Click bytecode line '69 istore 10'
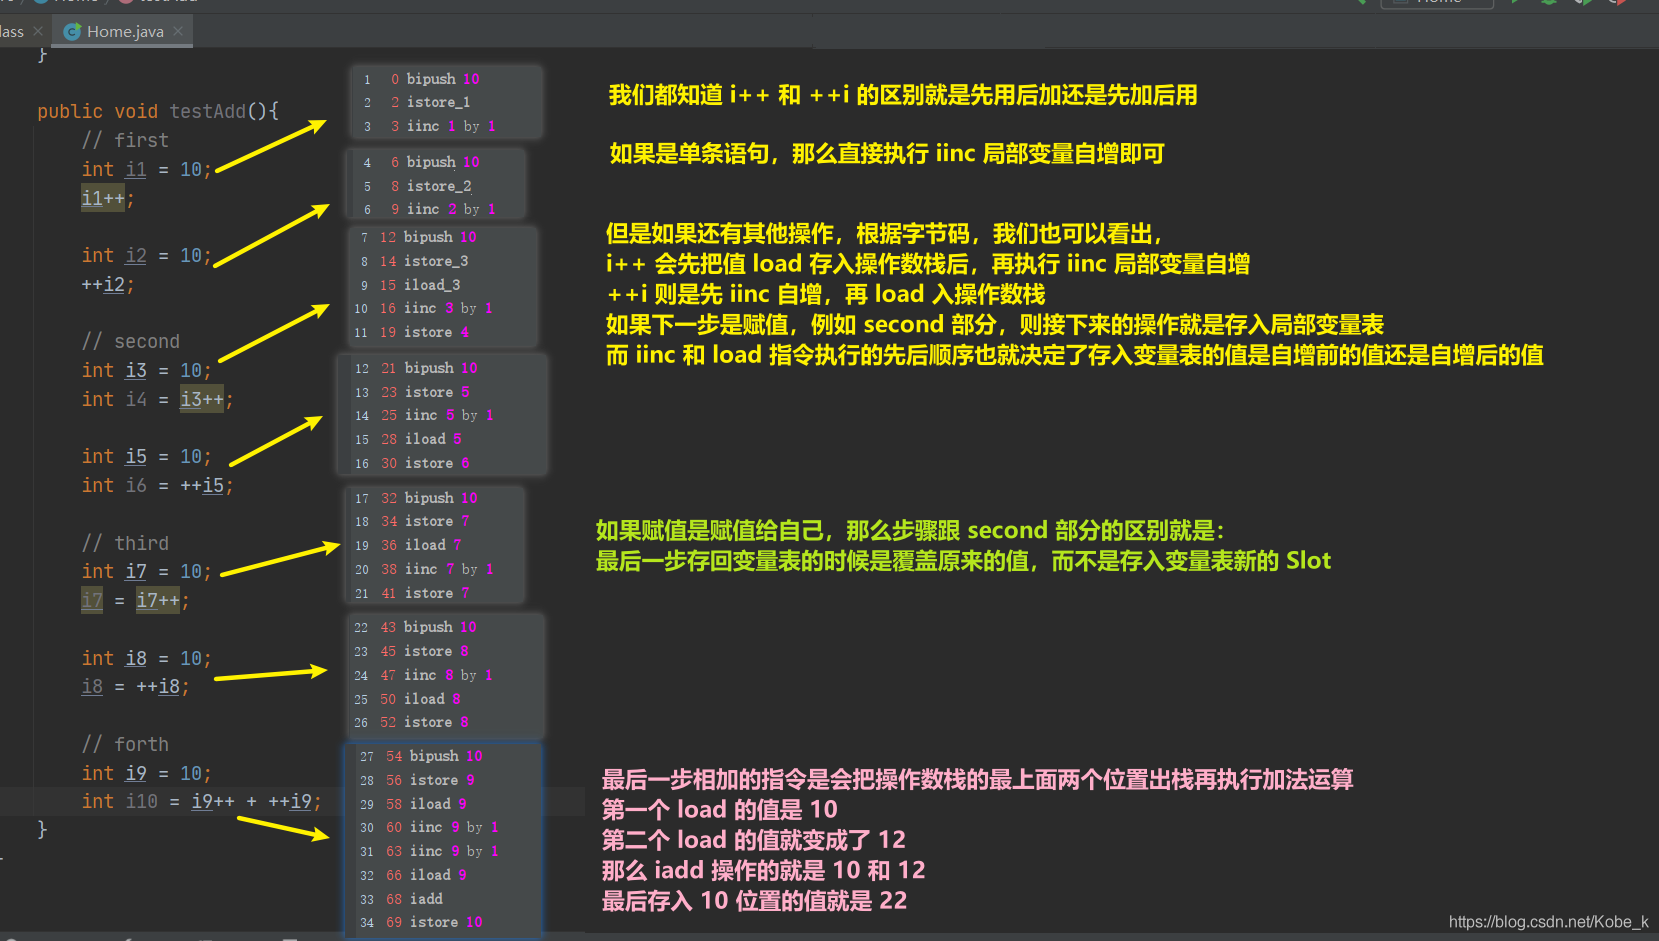1659x941 pixels. (x=435, y=922)
